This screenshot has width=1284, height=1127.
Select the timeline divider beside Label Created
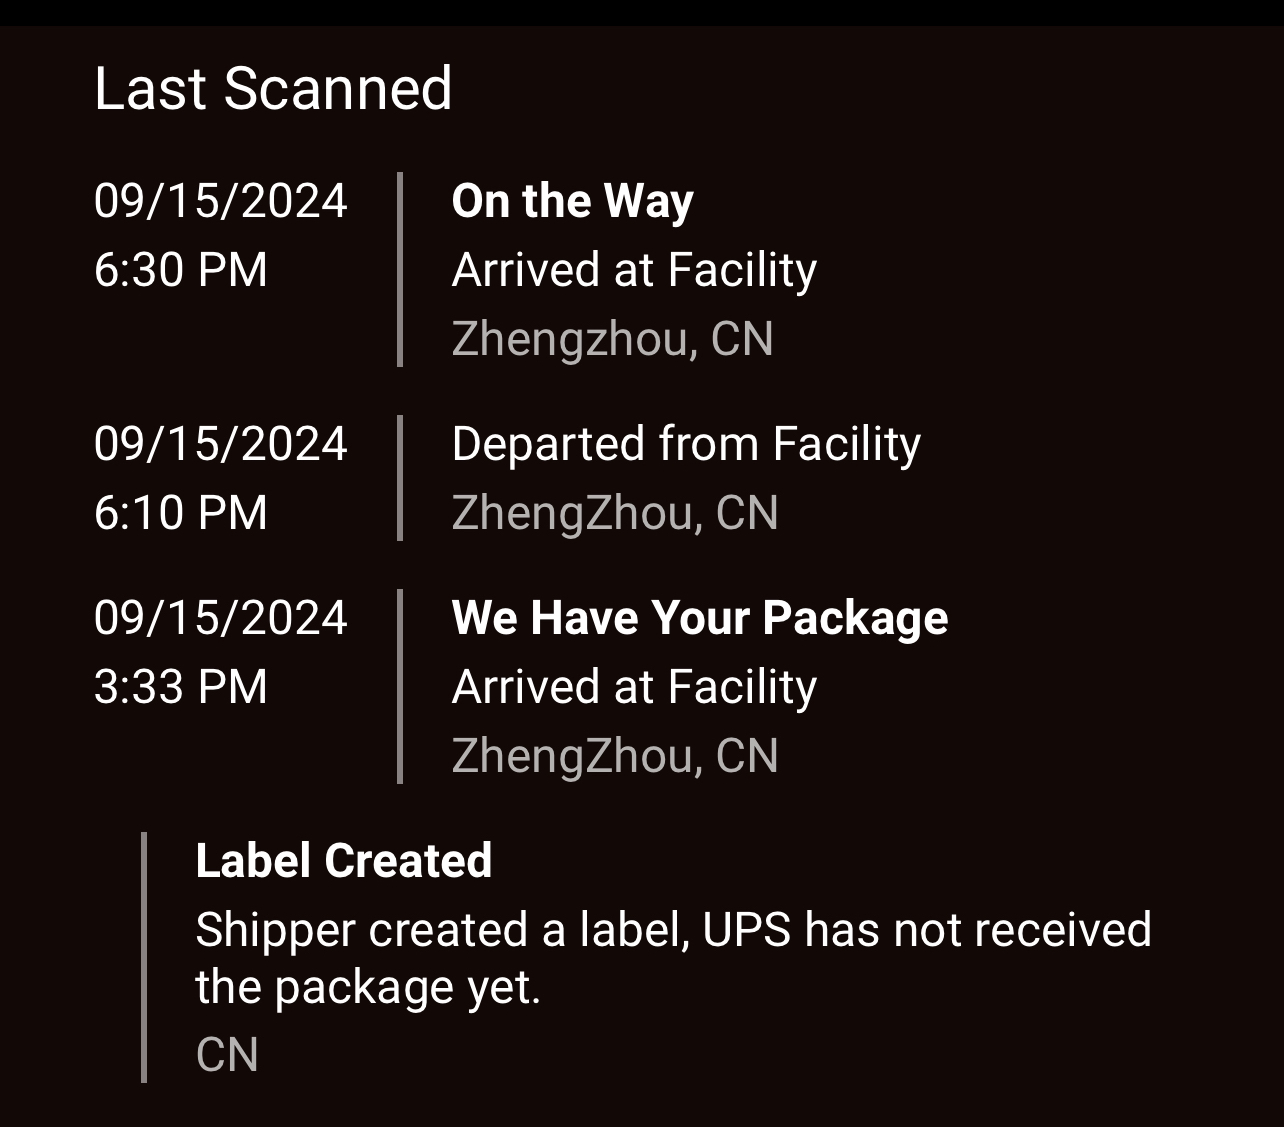(x=144, y=957)
